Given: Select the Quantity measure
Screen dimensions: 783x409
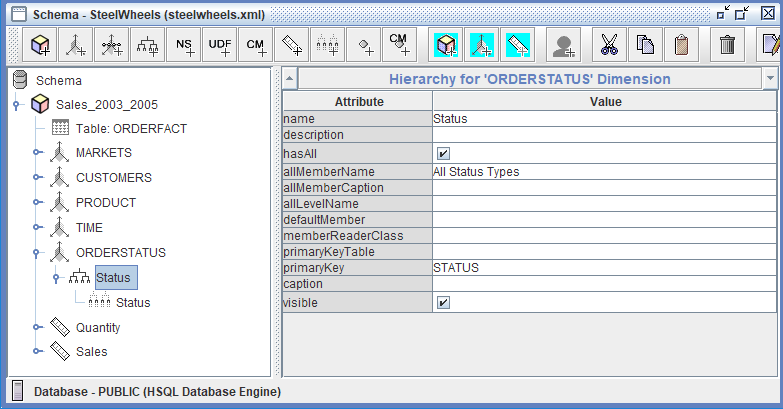Looking at the screenshot, I should (x=98, y=328).
